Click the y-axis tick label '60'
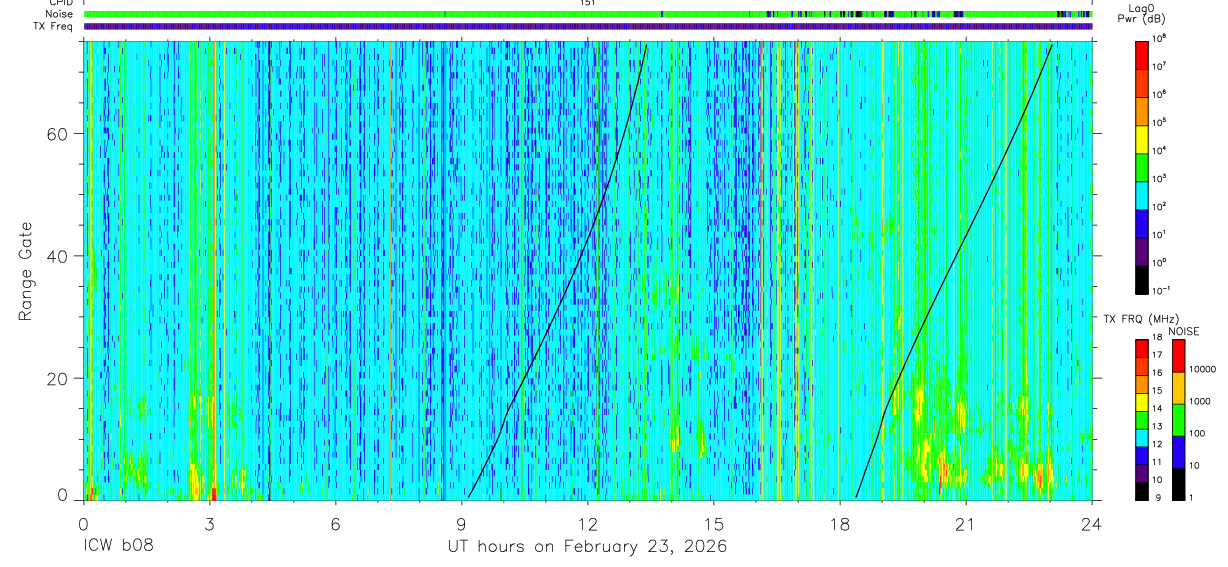 coord(58,134)
